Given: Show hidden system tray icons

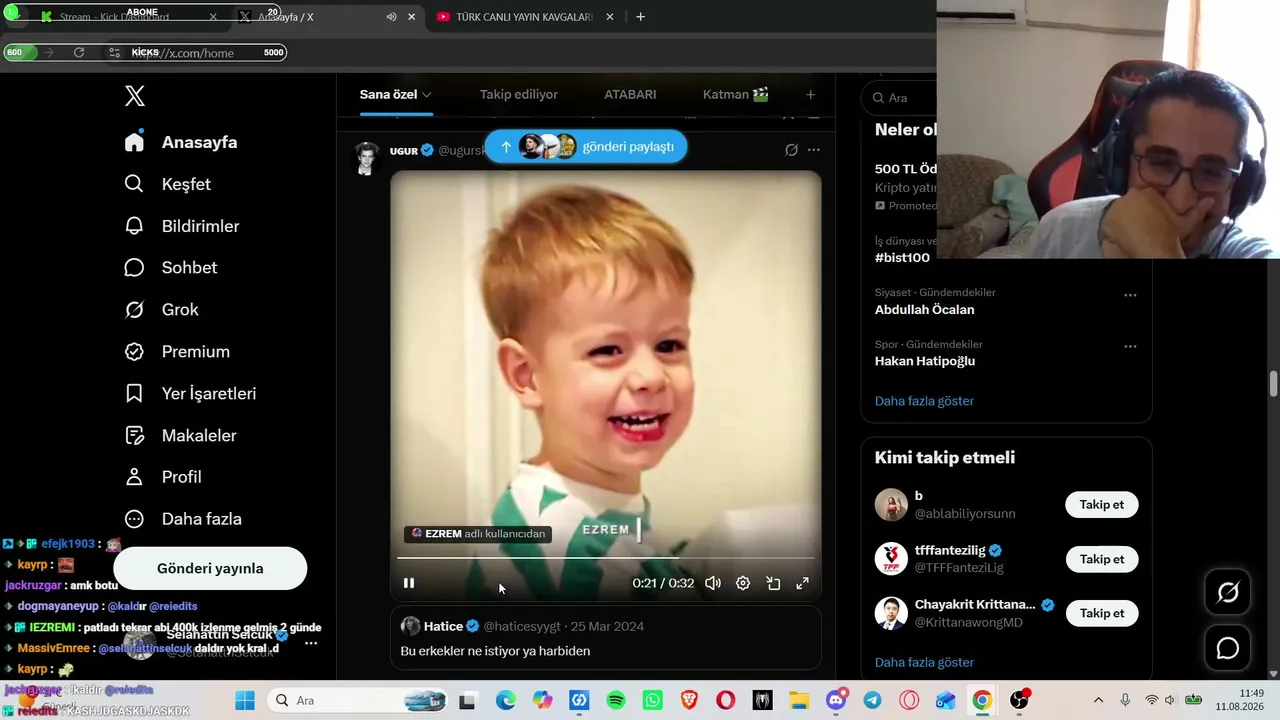Looking at the screenshot, I should [1098, 700].
